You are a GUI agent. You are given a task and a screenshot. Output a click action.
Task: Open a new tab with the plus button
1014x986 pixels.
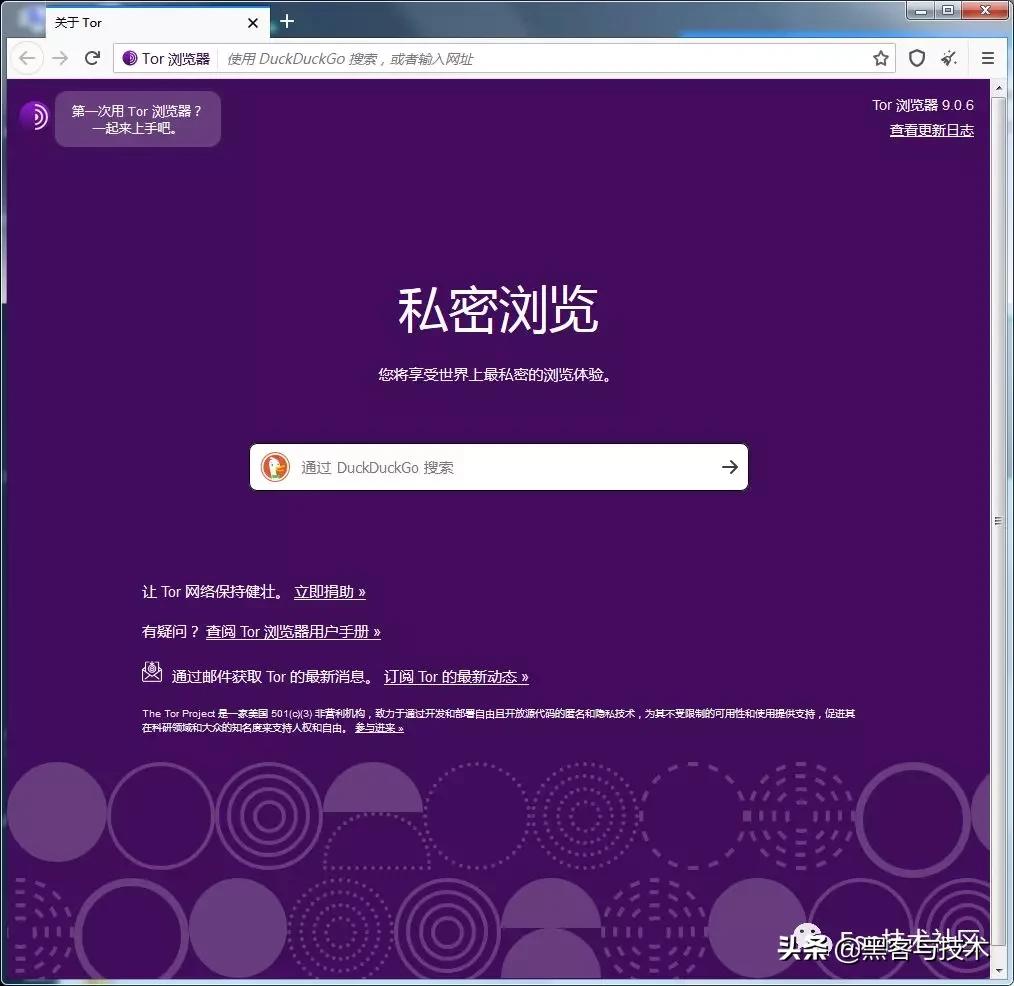click(288, 22)
